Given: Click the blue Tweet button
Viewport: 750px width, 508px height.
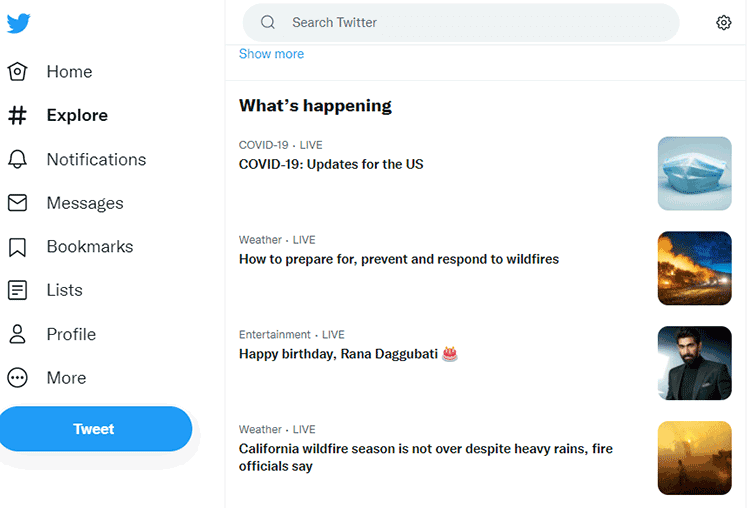Looking at the screenshot, I should pos(95,429).
